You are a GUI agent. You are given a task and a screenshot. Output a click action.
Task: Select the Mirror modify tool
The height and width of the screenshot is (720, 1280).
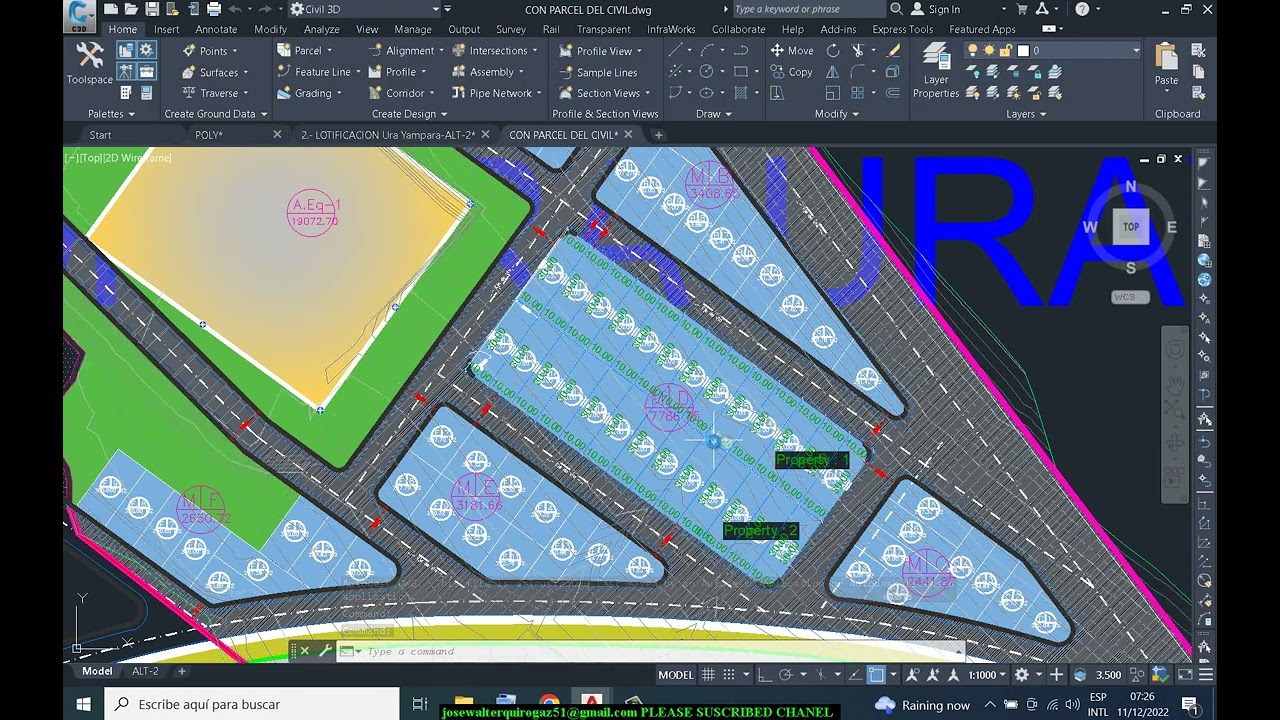point(833,71)
